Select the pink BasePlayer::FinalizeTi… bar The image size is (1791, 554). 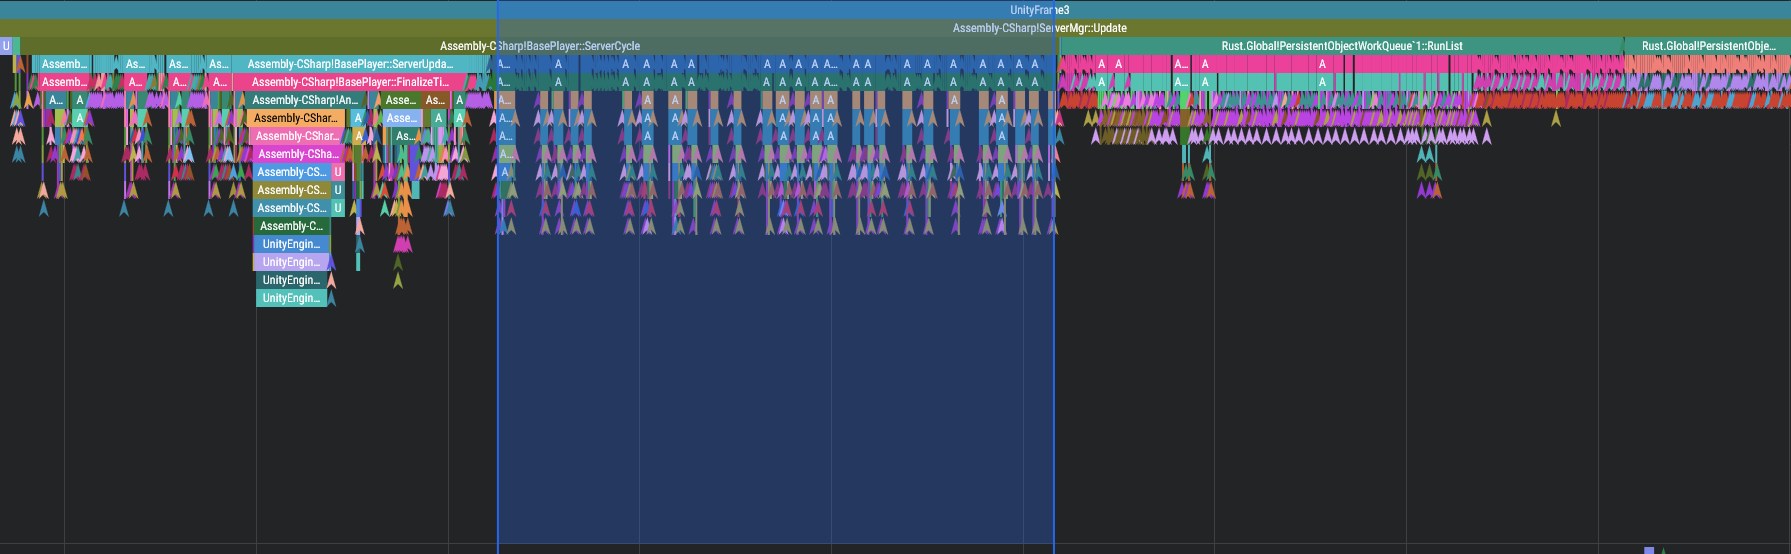[x=350, y=82]
